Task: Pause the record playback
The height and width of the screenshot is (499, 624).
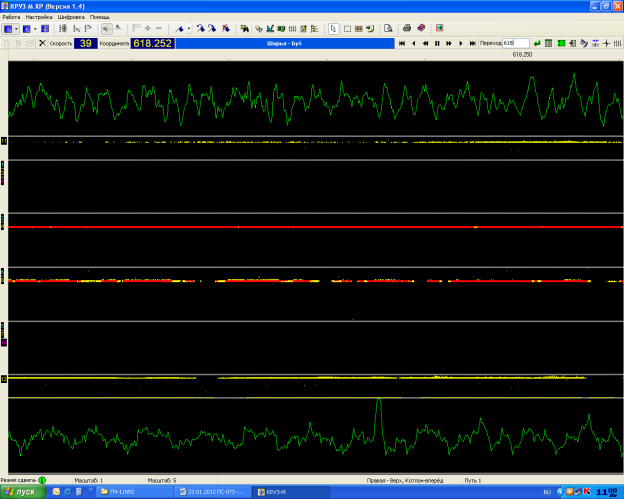Action: point(437,44)
